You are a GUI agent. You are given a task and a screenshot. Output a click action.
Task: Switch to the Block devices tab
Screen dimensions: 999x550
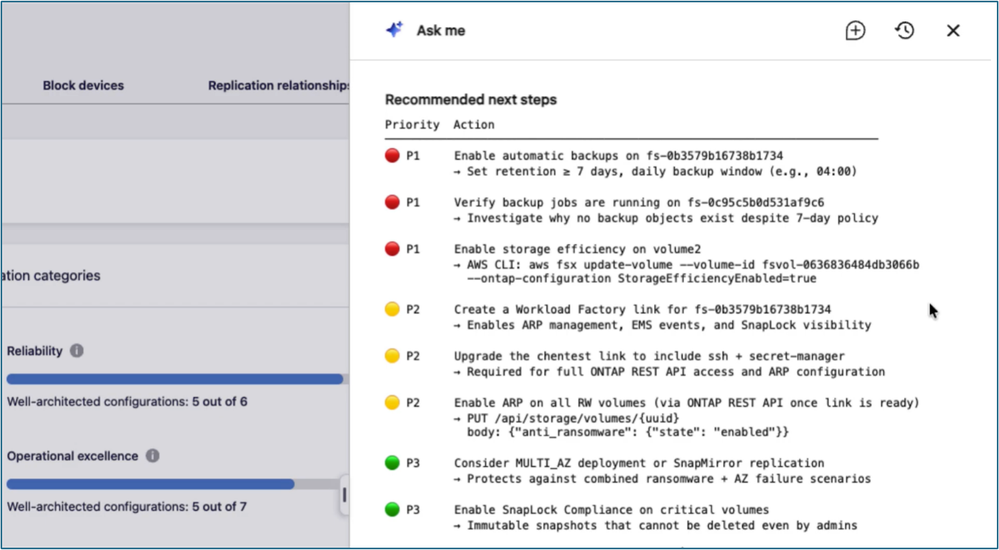pos(83,85)
